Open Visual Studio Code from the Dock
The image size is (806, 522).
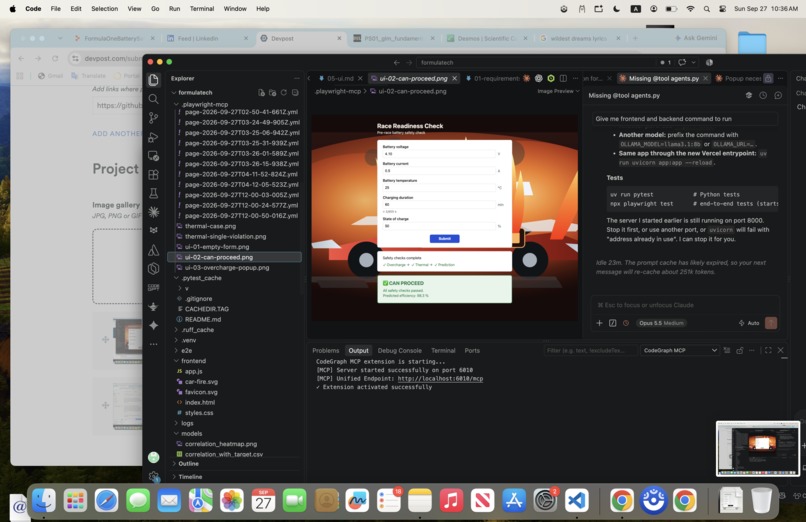576,500
